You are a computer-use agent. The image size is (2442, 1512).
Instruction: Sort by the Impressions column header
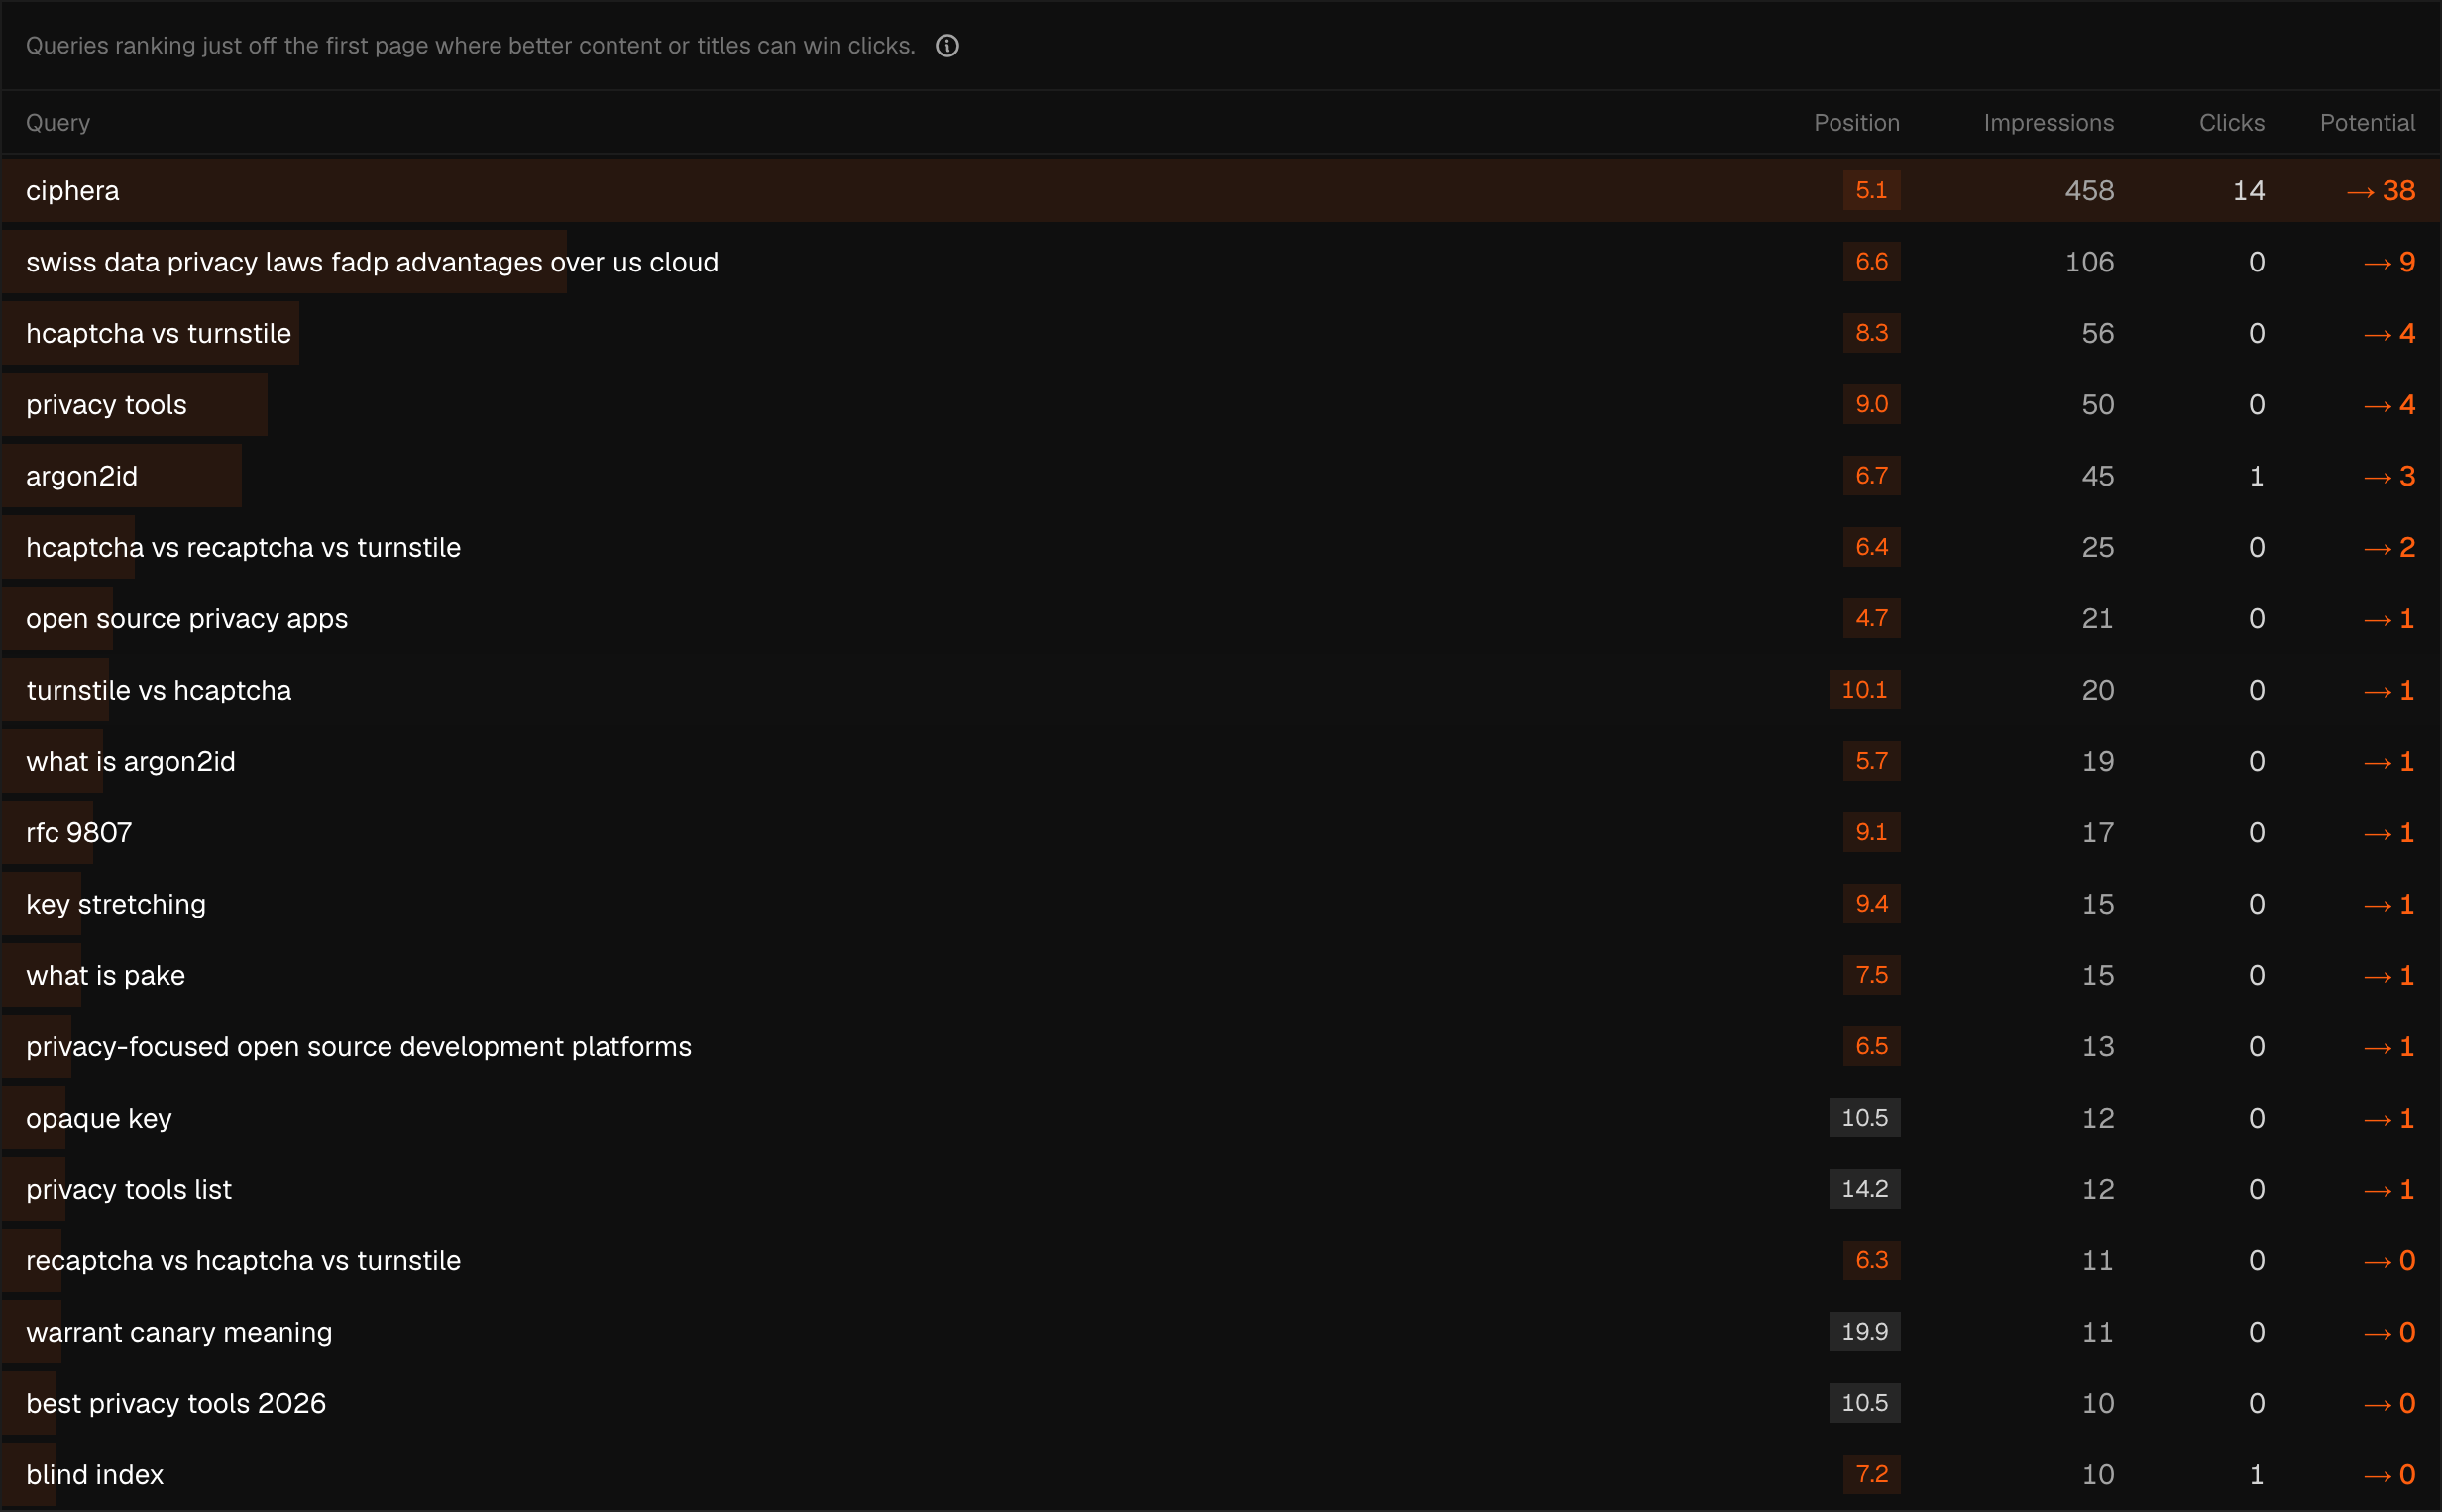tap(2048, 123)
